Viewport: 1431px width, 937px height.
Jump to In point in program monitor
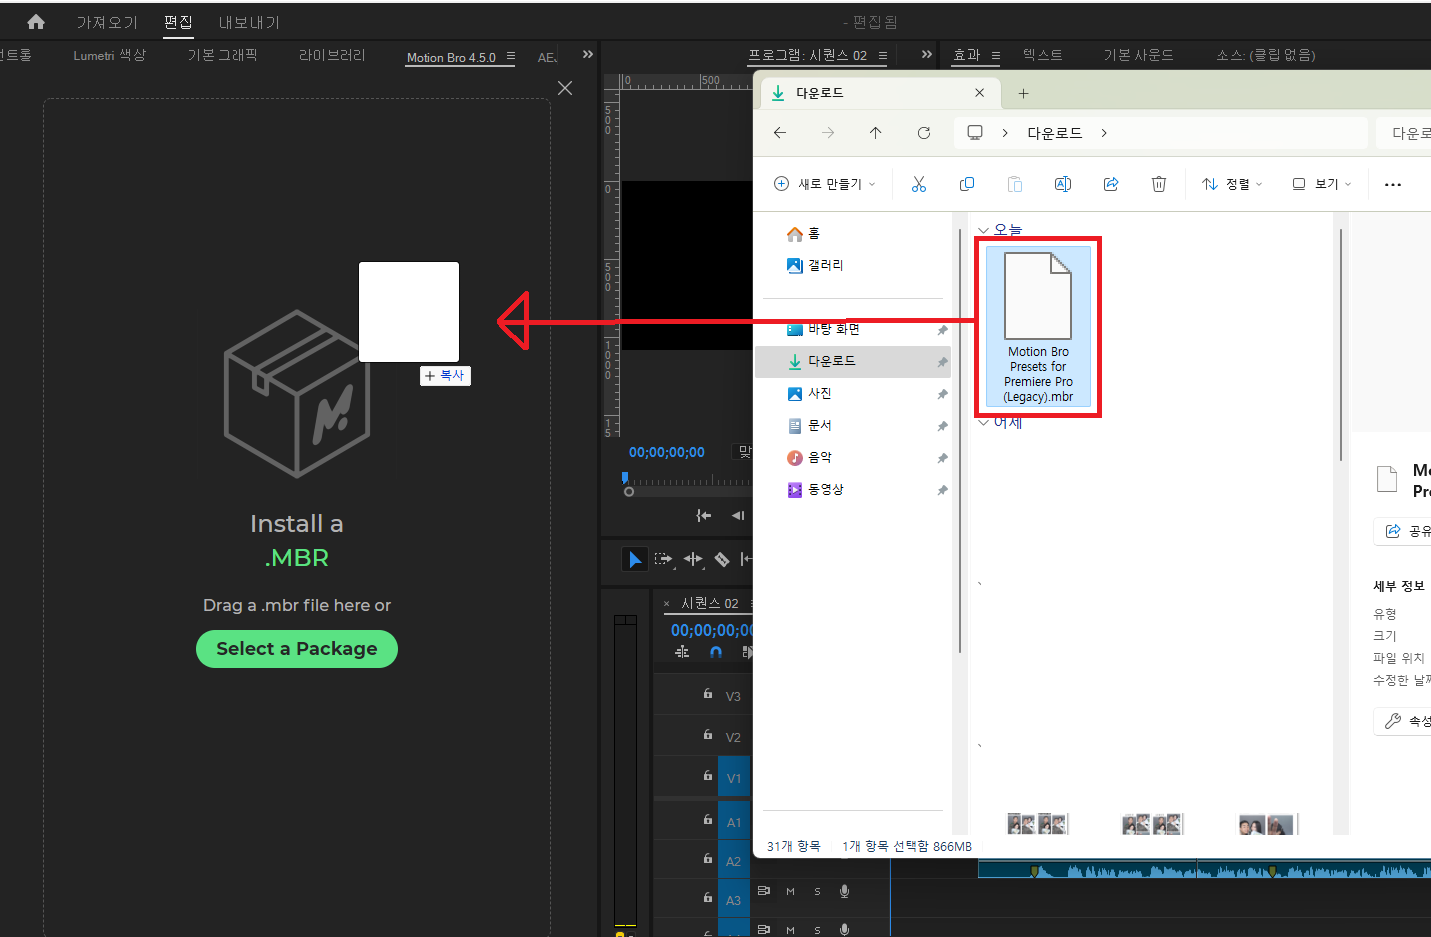[704, 515]
